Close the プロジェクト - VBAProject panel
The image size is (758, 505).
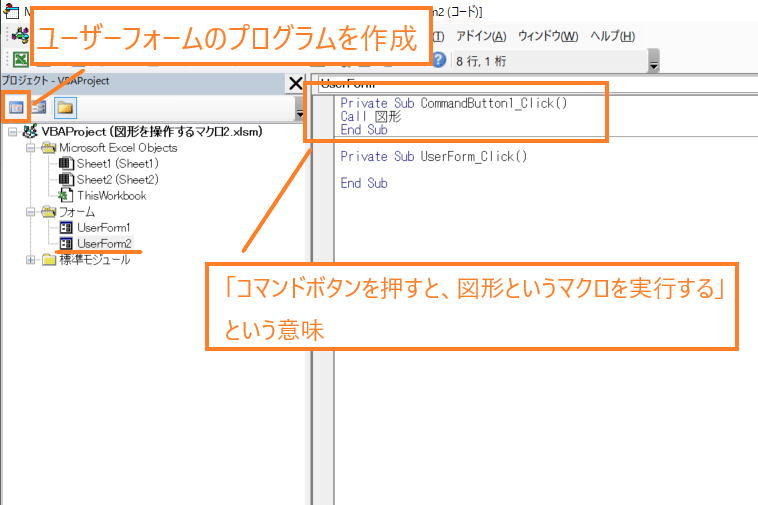pyautogui.click(x=295, y=83)
